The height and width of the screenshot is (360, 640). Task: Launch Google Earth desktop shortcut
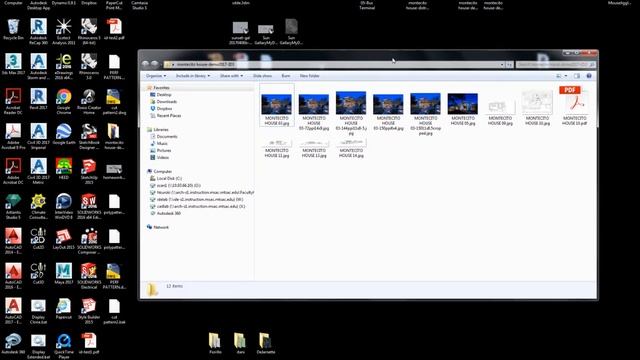[x=64, y=134]
